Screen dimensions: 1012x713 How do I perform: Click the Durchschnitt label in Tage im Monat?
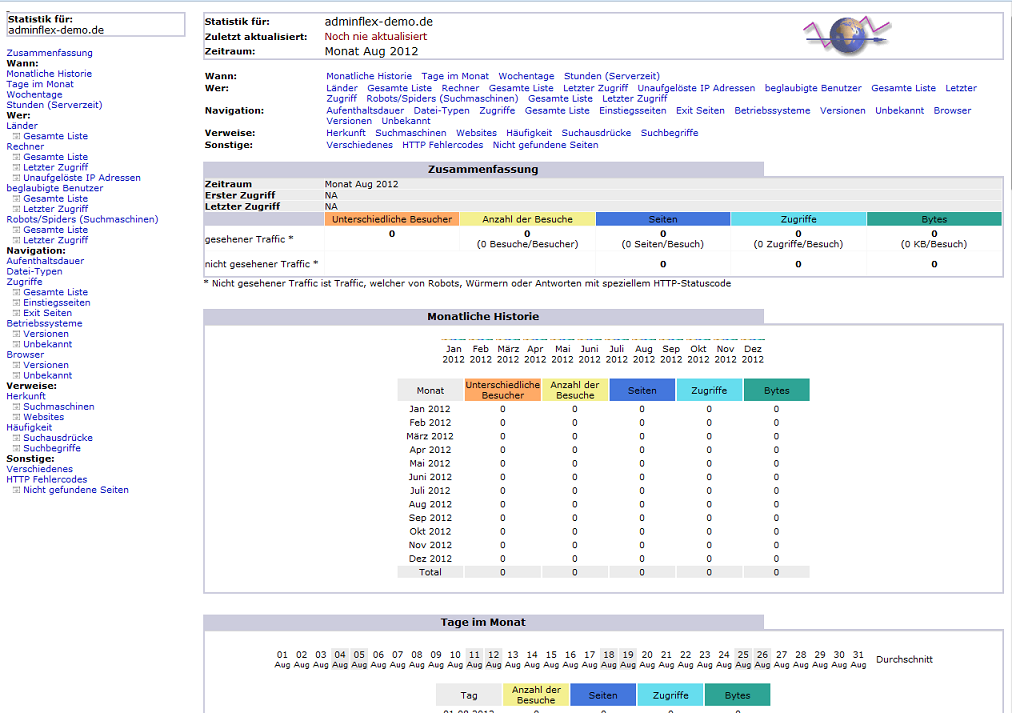pyautogui.click(x=904, y=659)
